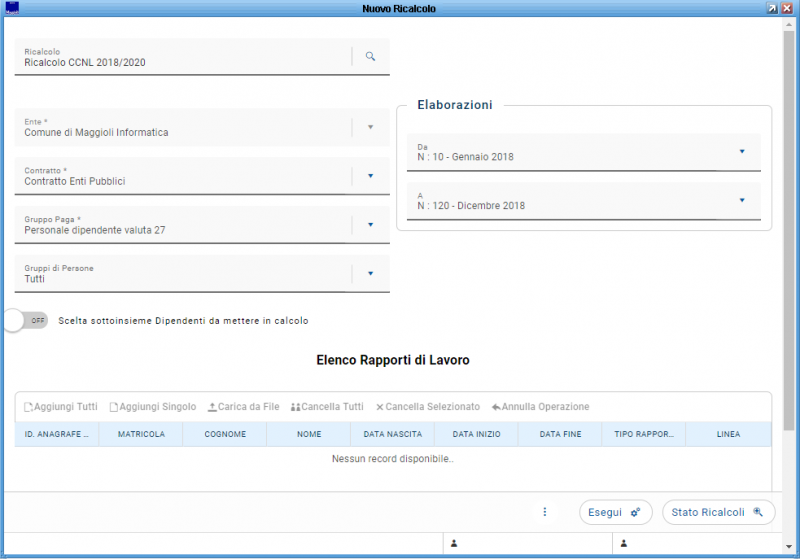
Task: Expand the Gruppi di Persone dropdown
Action: pyautogui.click(x=370, y=273)
